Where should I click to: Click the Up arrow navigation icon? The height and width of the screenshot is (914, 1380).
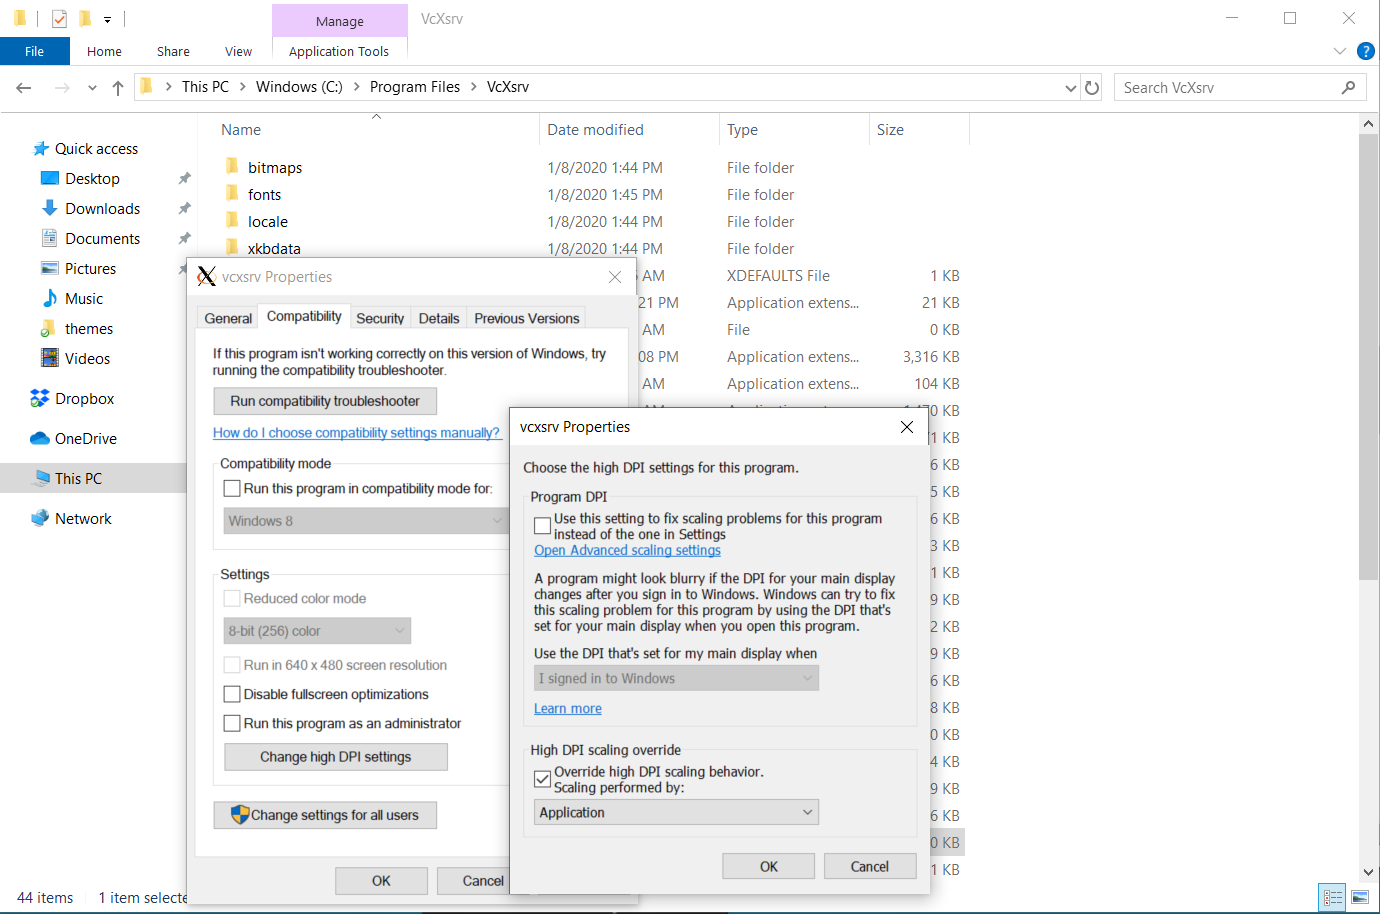[x=118, y=88]
